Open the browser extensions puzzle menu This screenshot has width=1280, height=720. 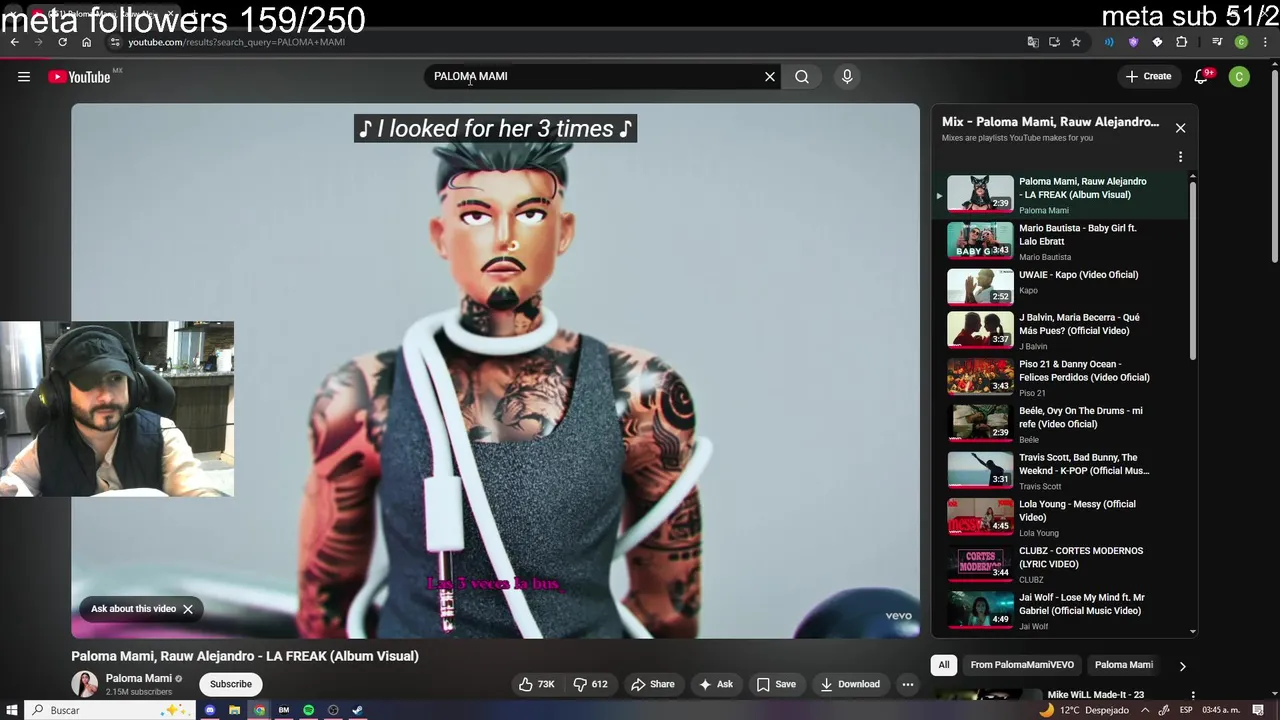1181,42
